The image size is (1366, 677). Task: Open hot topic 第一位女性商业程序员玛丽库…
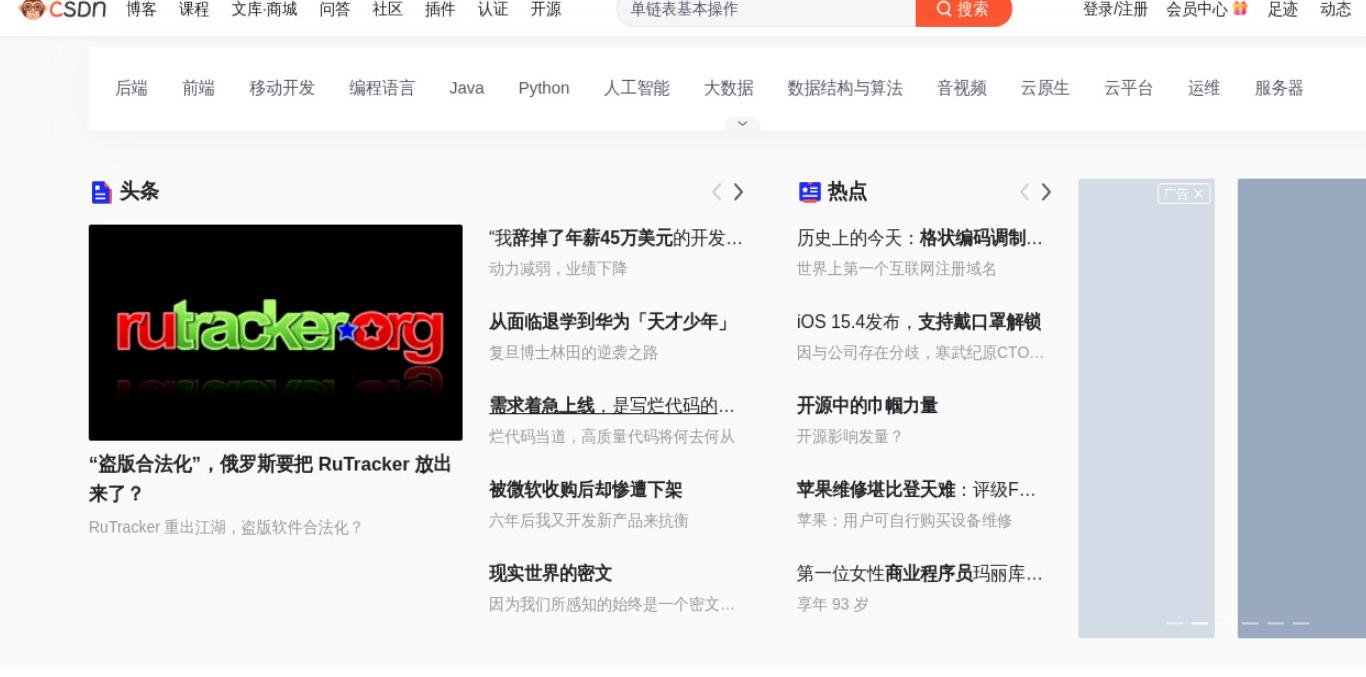(x=920, y=574)
